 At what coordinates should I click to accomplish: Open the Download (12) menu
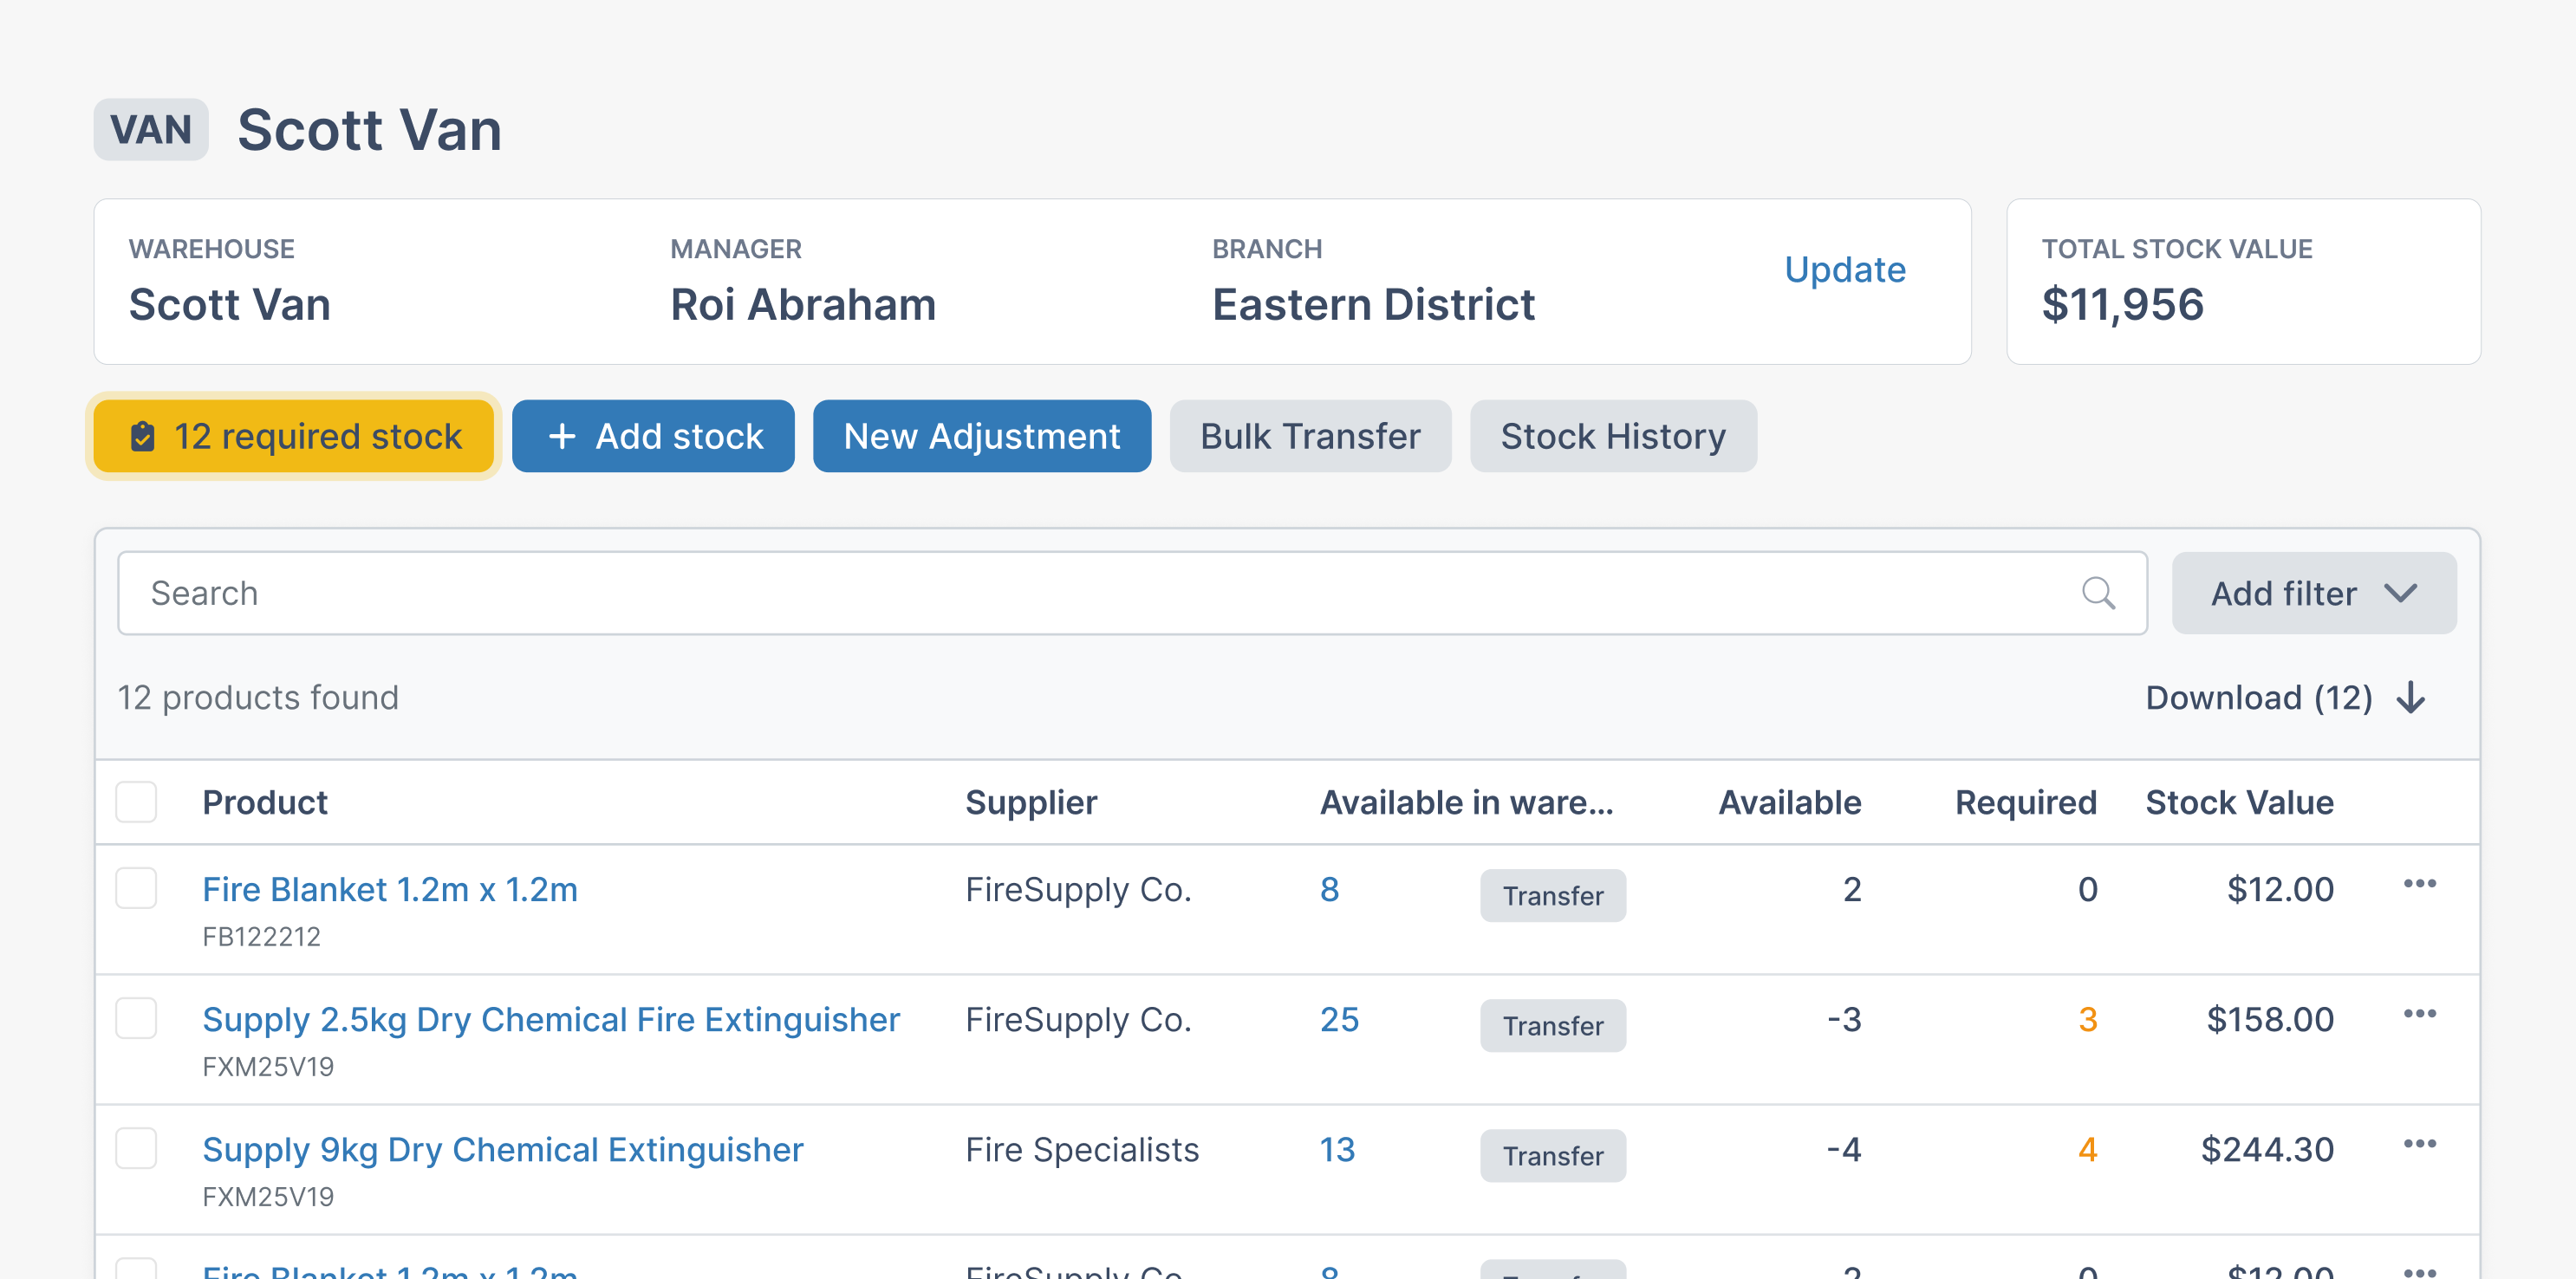[2258, 697]
